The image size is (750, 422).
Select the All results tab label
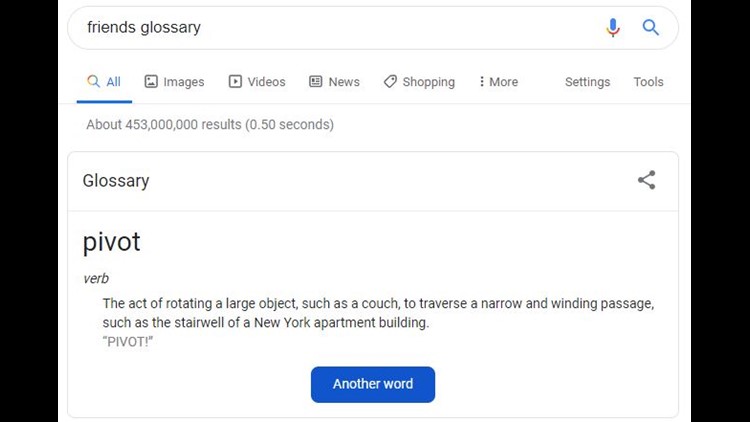pyautogui.click(x=113, y=82)
